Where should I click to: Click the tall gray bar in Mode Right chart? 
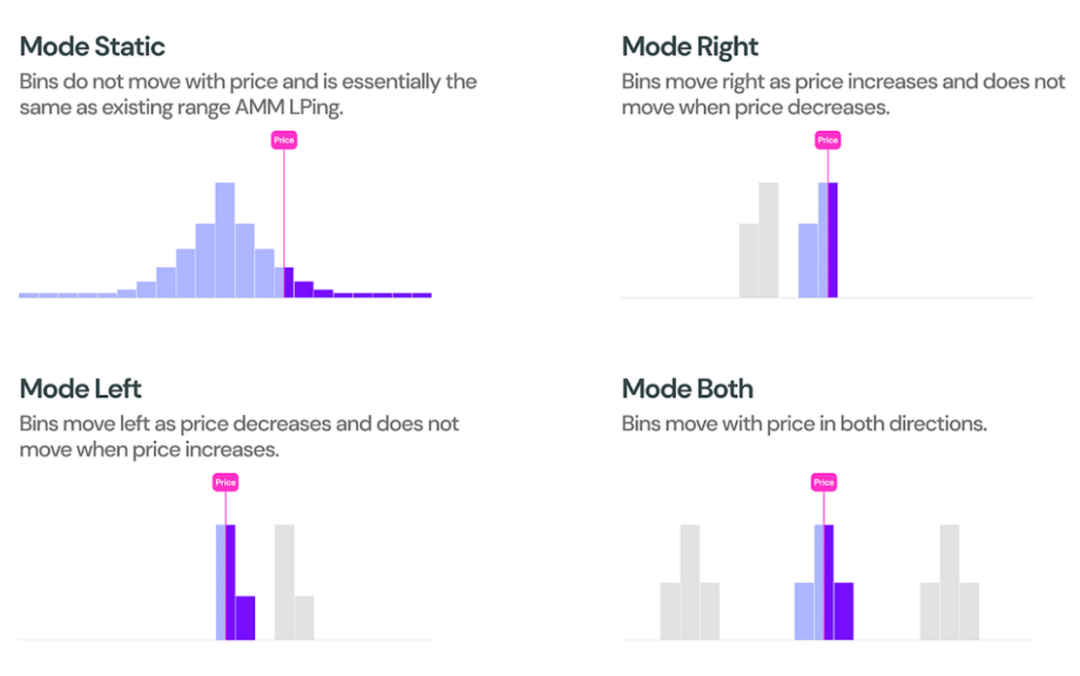769,240
